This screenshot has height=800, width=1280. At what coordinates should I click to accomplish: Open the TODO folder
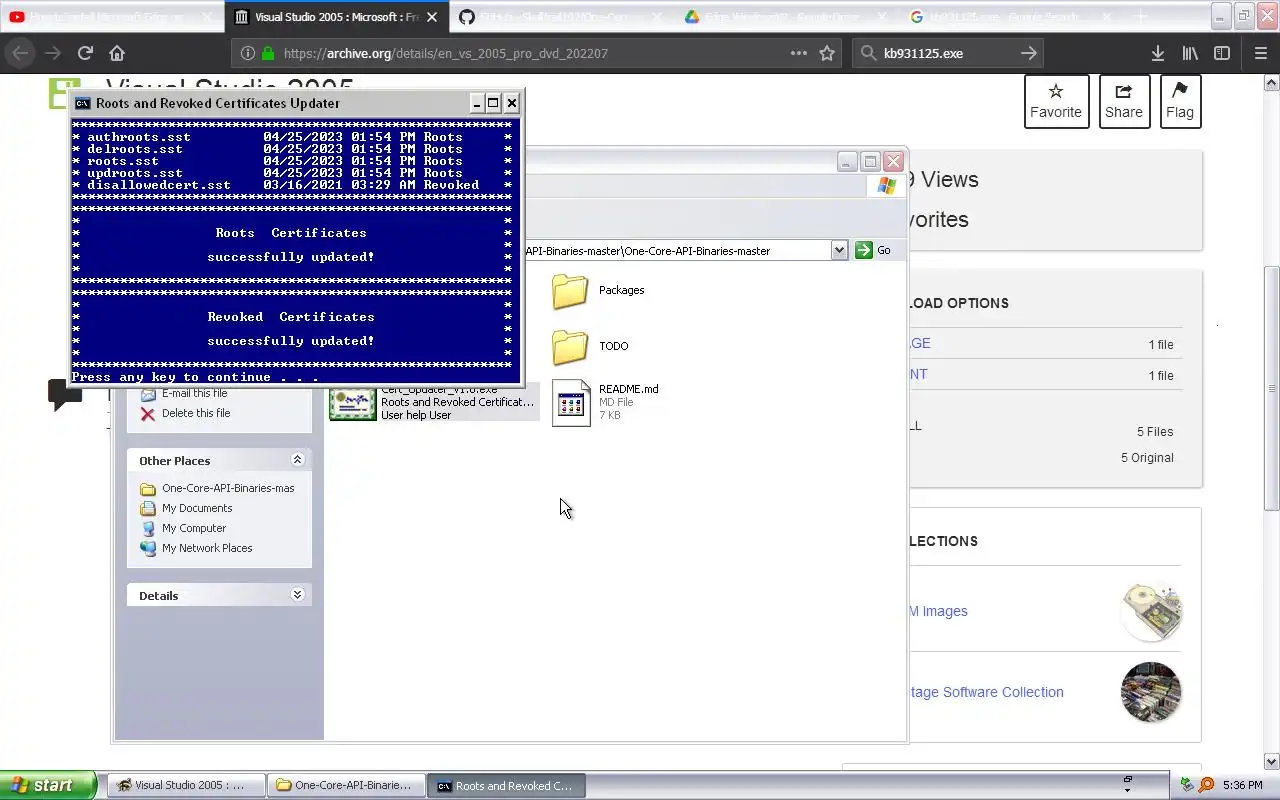pyautogui.click(x=570, y=346)
